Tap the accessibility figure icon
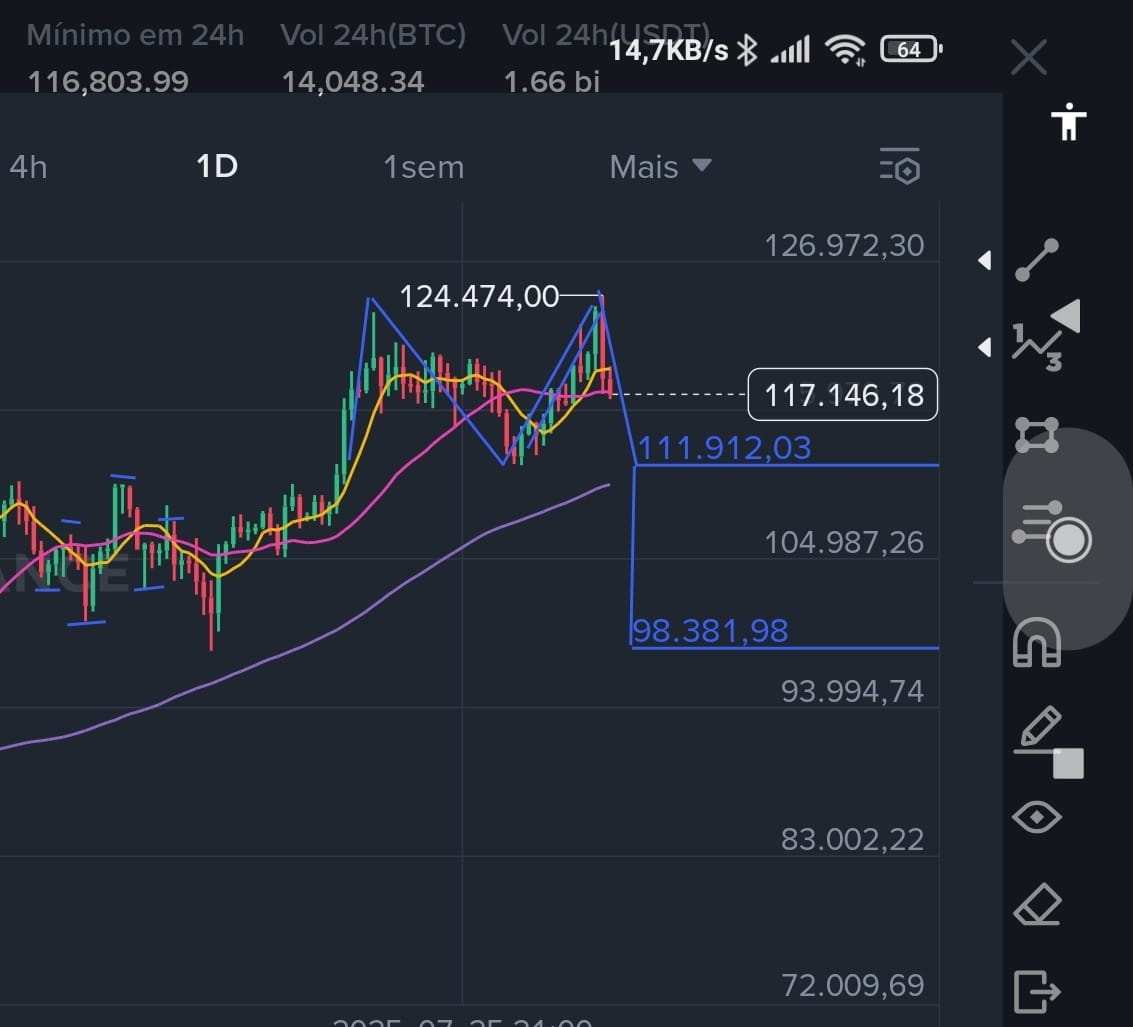The width and height of the screenshot is (1133, 1027). click(x=1069, y=121)
